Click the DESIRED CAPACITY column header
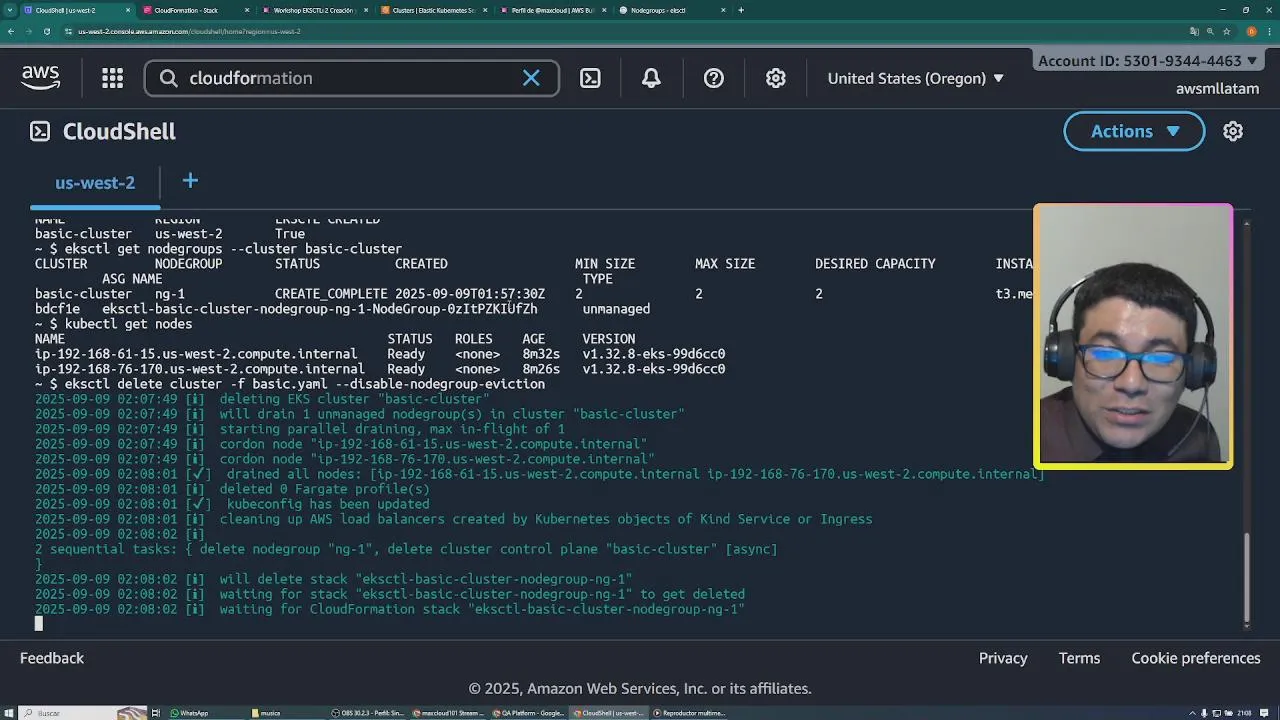1280x720 pixels. point(875,264)
